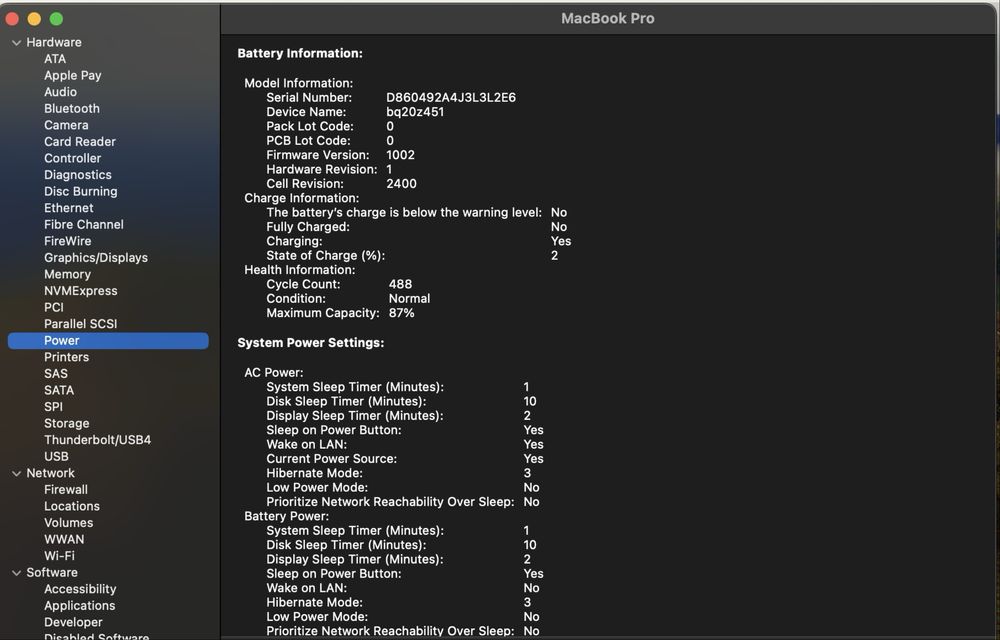Select Disc Burning in the sidebar

(x=80, y=191)
